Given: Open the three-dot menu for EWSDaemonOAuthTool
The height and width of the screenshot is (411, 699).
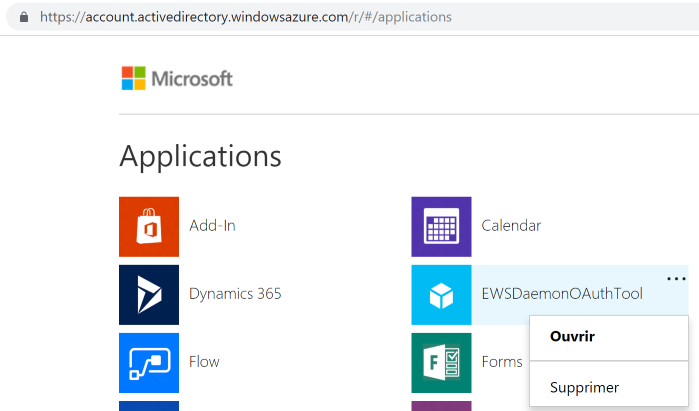Looking at the screenshot, I should 676,279.
